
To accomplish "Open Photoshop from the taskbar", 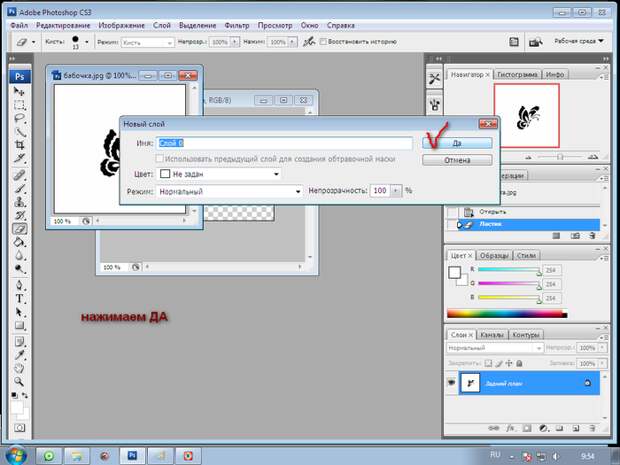I will (132, 456).
